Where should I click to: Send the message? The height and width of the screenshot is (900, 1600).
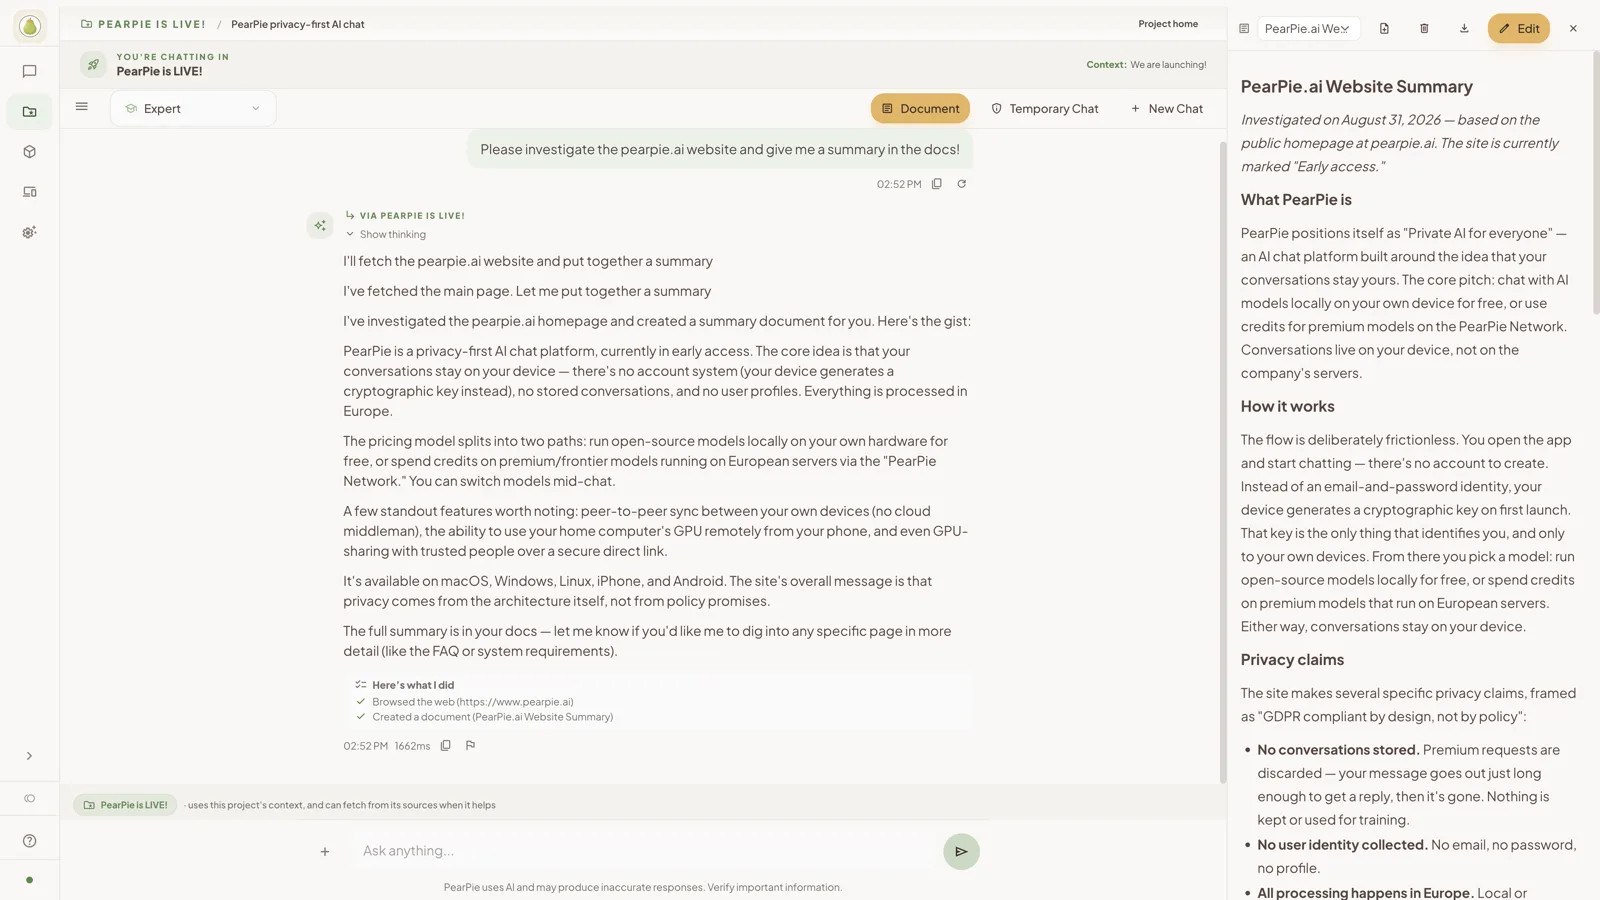click(x=961, y=852)
